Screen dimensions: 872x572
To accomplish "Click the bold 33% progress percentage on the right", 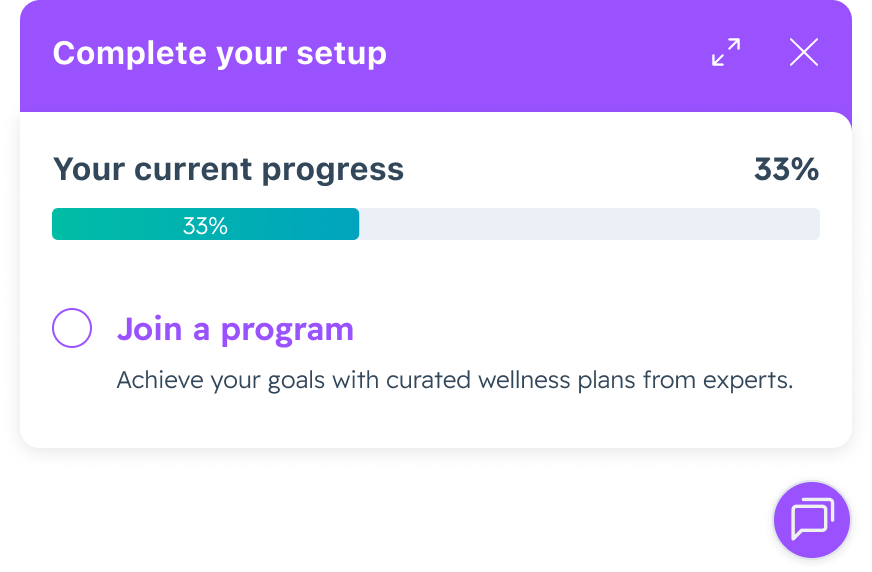I will pos(786,170).
